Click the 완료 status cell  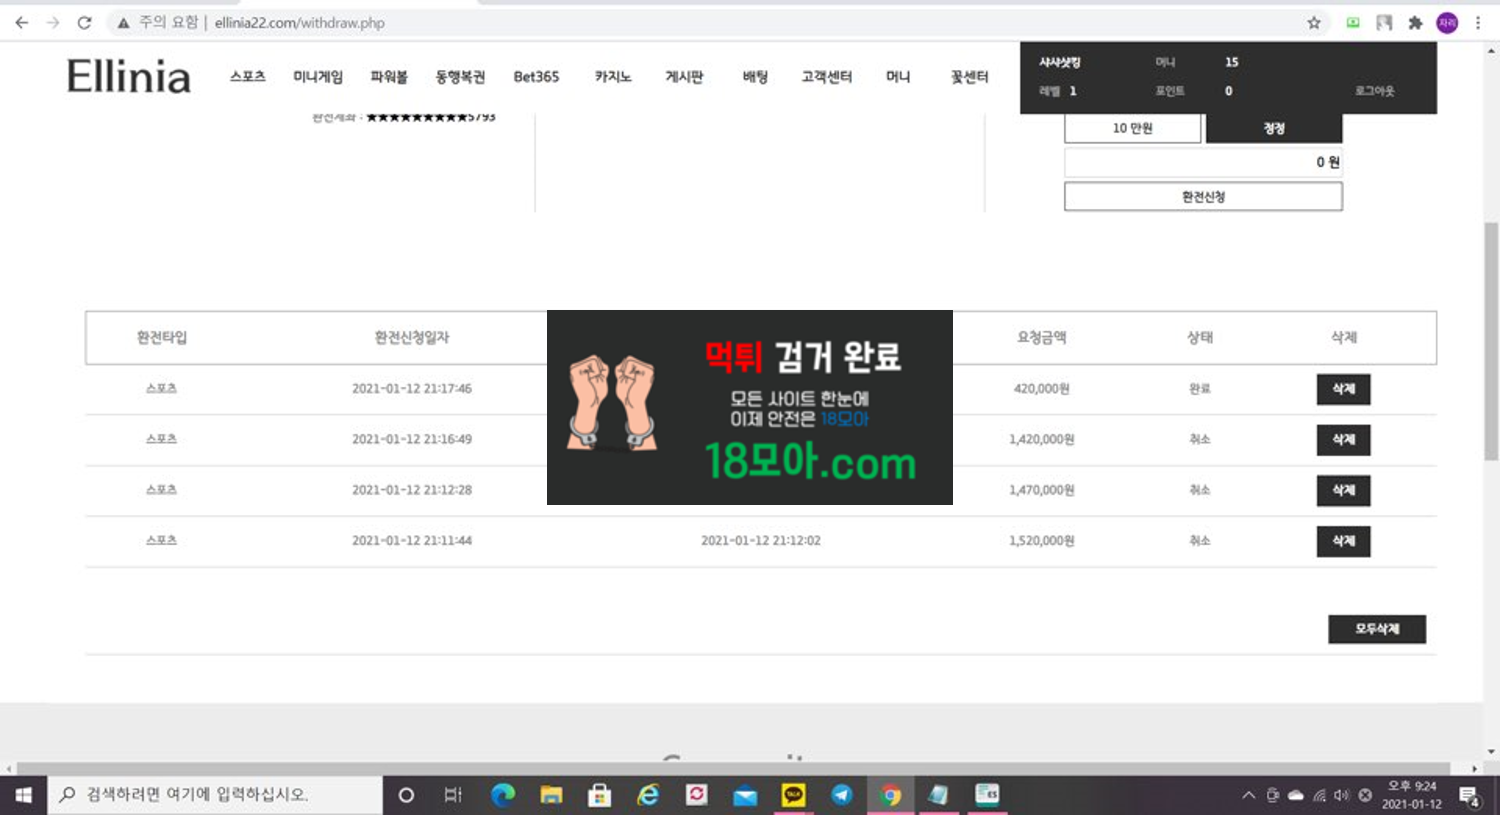1200,389
